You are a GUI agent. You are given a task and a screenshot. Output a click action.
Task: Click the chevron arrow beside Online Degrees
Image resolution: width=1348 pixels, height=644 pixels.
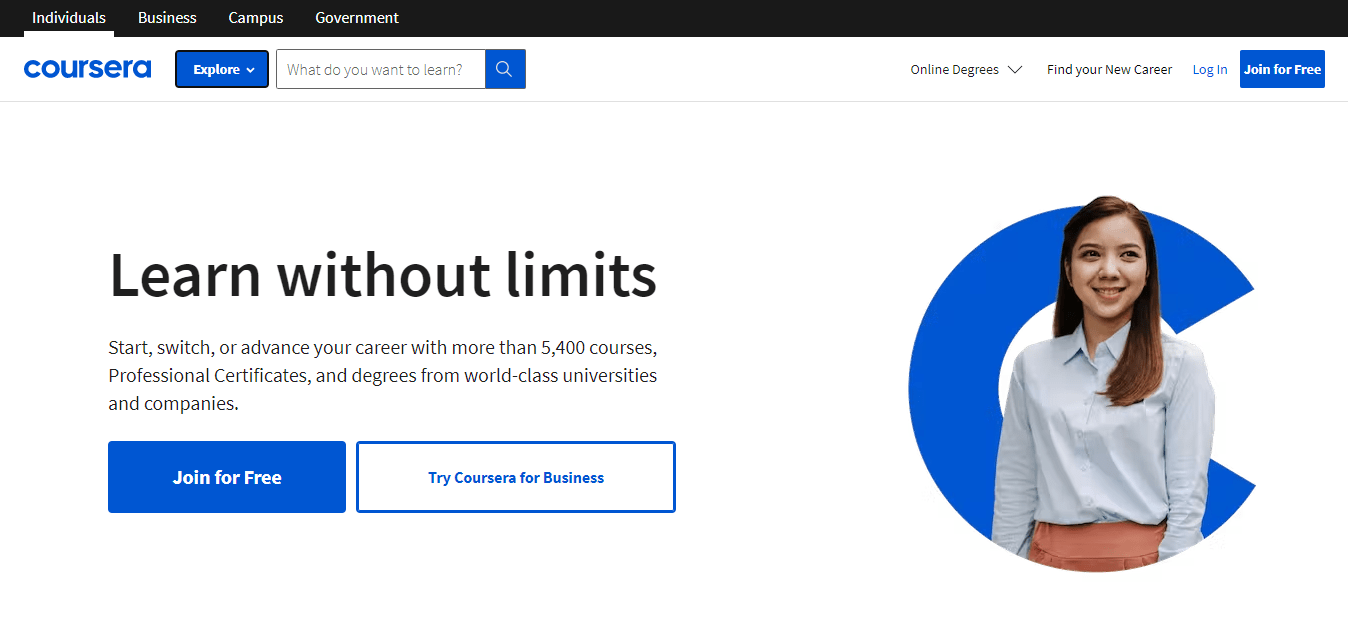[1015, 70]
